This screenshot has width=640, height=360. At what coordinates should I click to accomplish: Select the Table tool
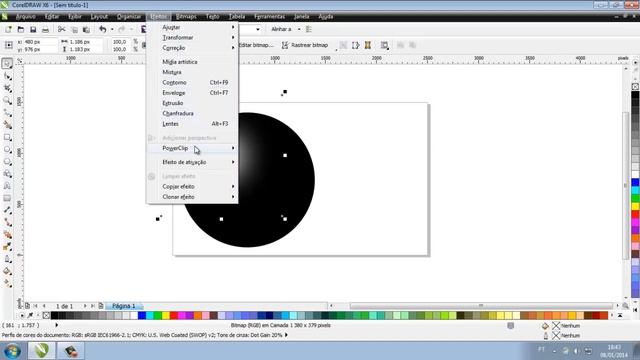7,198
